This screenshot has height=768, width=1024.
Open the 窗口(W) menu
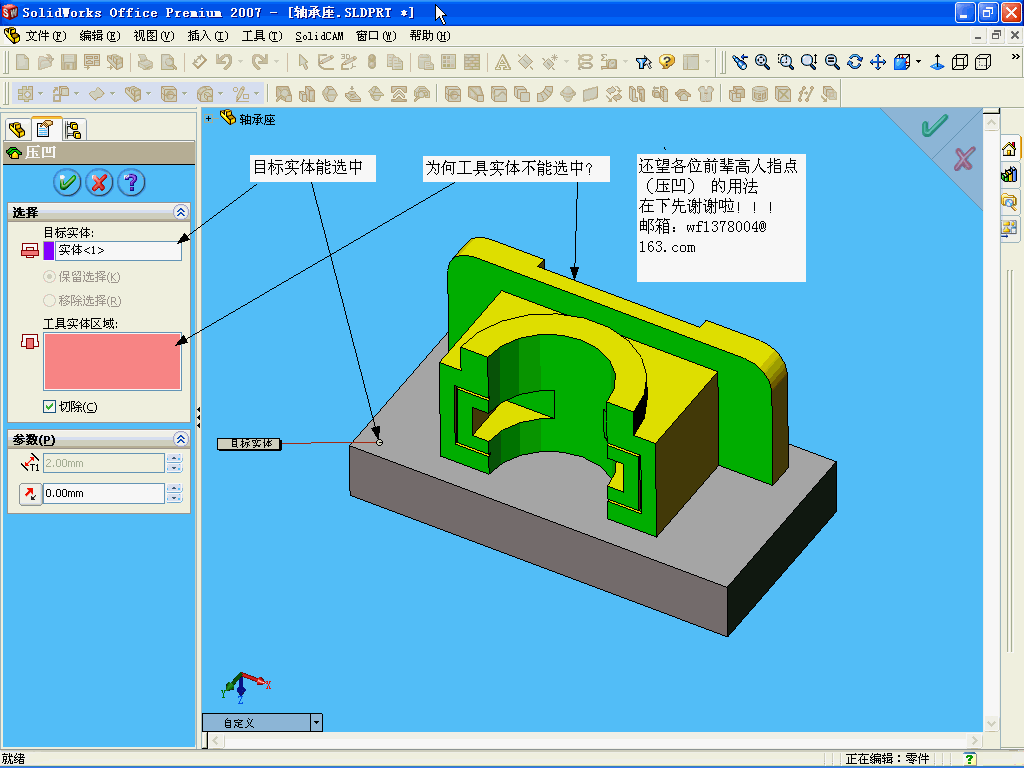pyautogui.click(x=376, y=36)
